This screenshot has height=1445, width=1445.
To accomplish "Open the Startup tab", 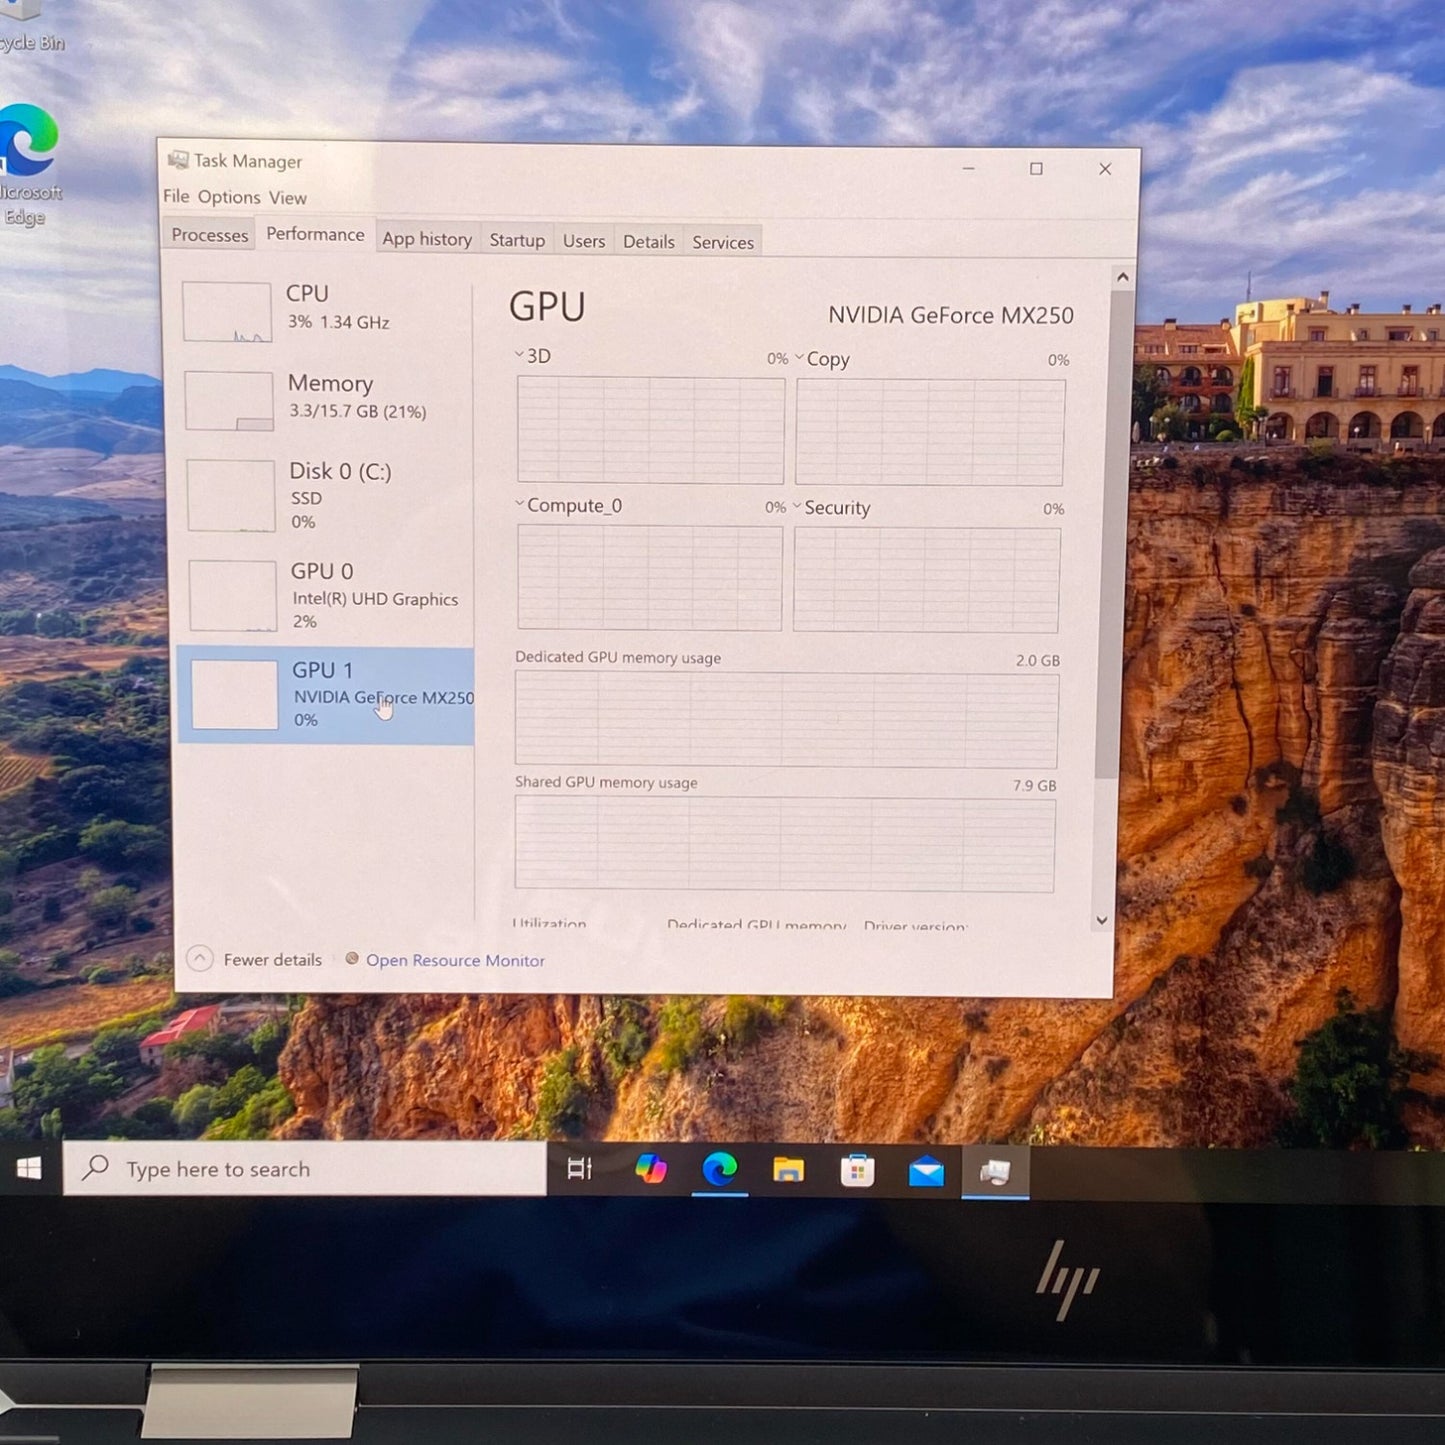I will (517, 240).
